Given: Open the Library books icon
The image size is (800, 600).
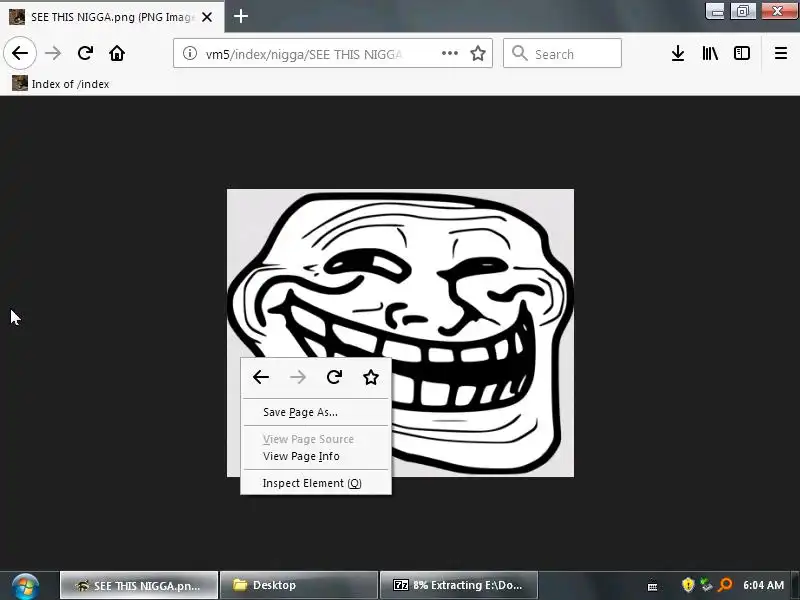Looking at the screenshot, I should [x=710, y=53].
